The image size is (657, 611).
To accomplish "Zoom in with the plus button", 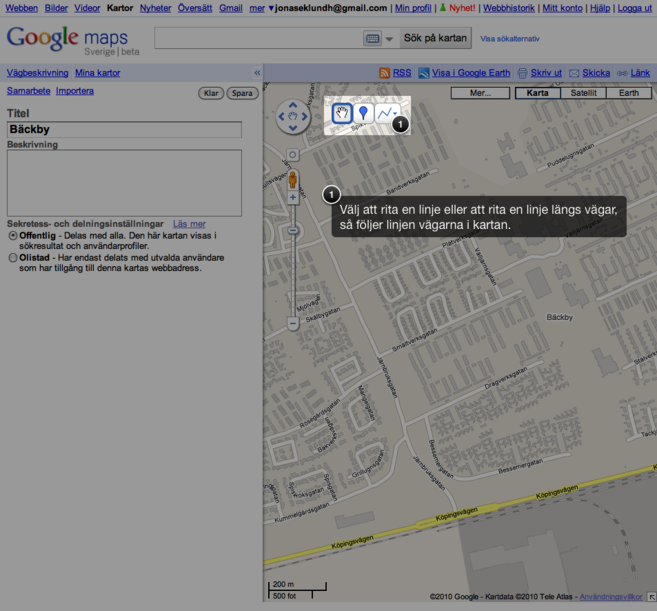I will click(x=293, y=198).
